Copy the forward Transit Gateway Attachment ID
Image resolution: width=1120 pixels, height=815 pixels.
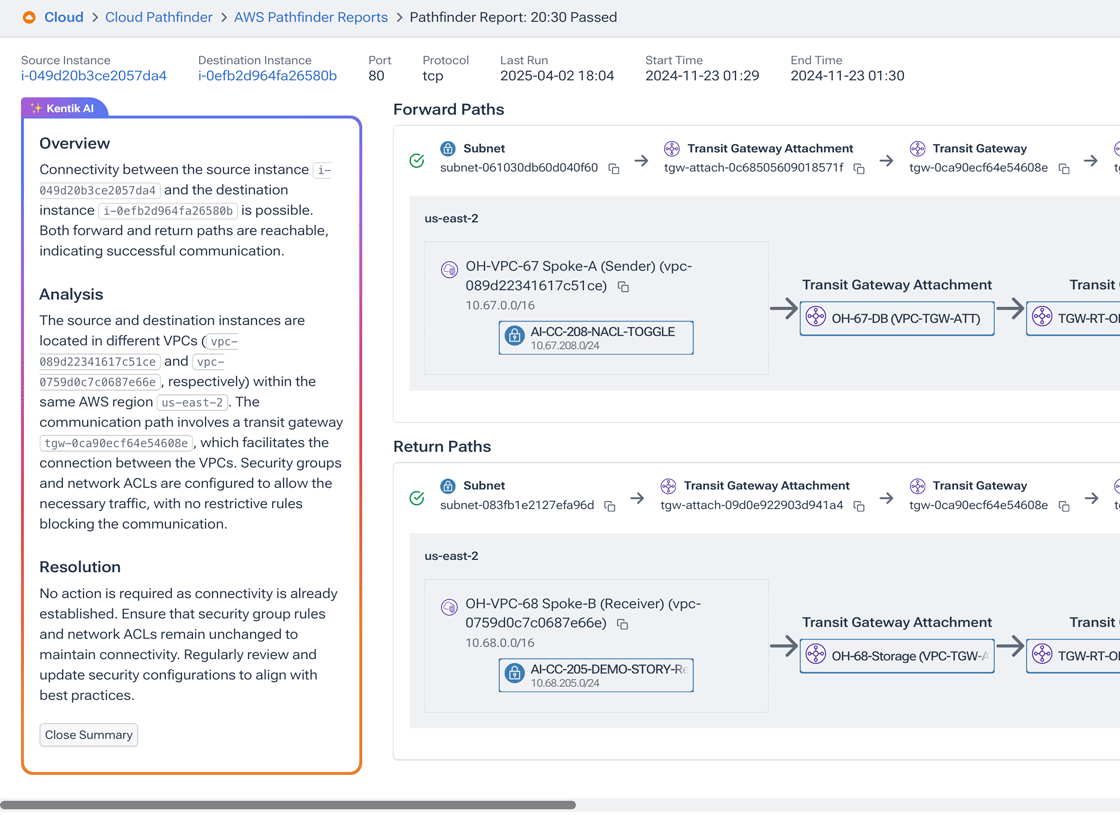point(858,169)
